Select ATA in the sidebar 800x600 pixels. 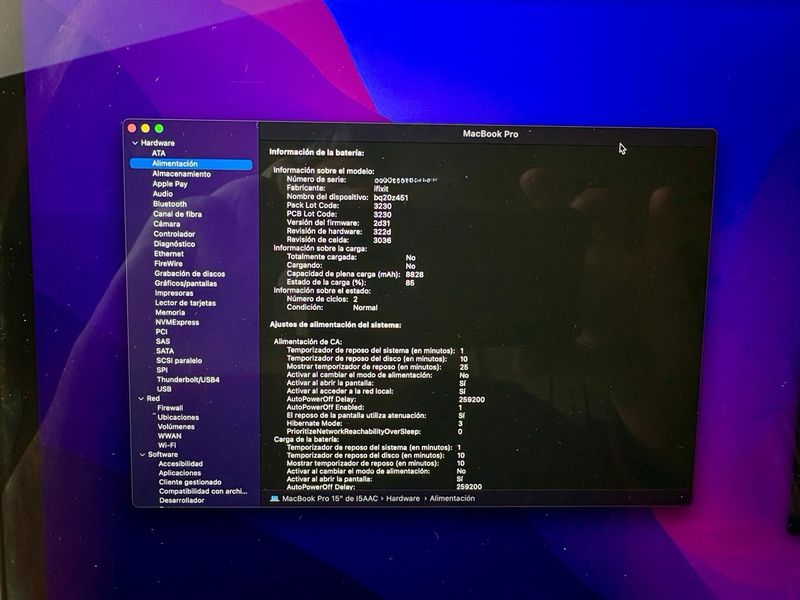(159, 153)
